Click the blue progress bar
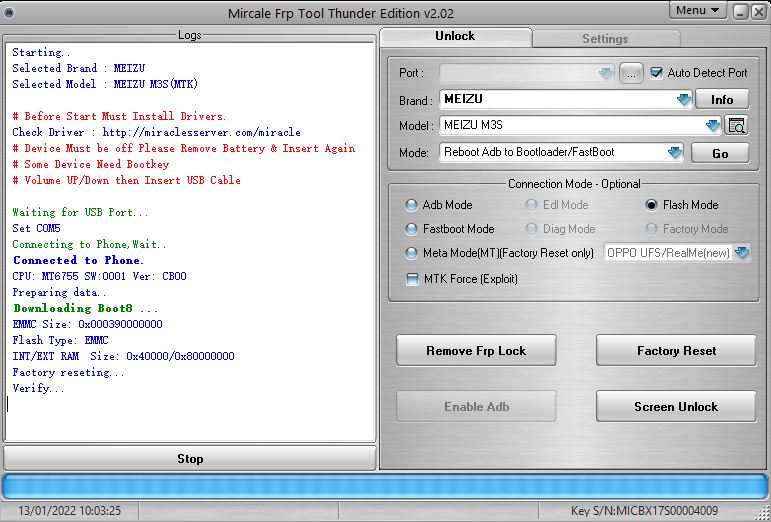The width and height of the screenshot is (771, 522). [x=385, y=487]
